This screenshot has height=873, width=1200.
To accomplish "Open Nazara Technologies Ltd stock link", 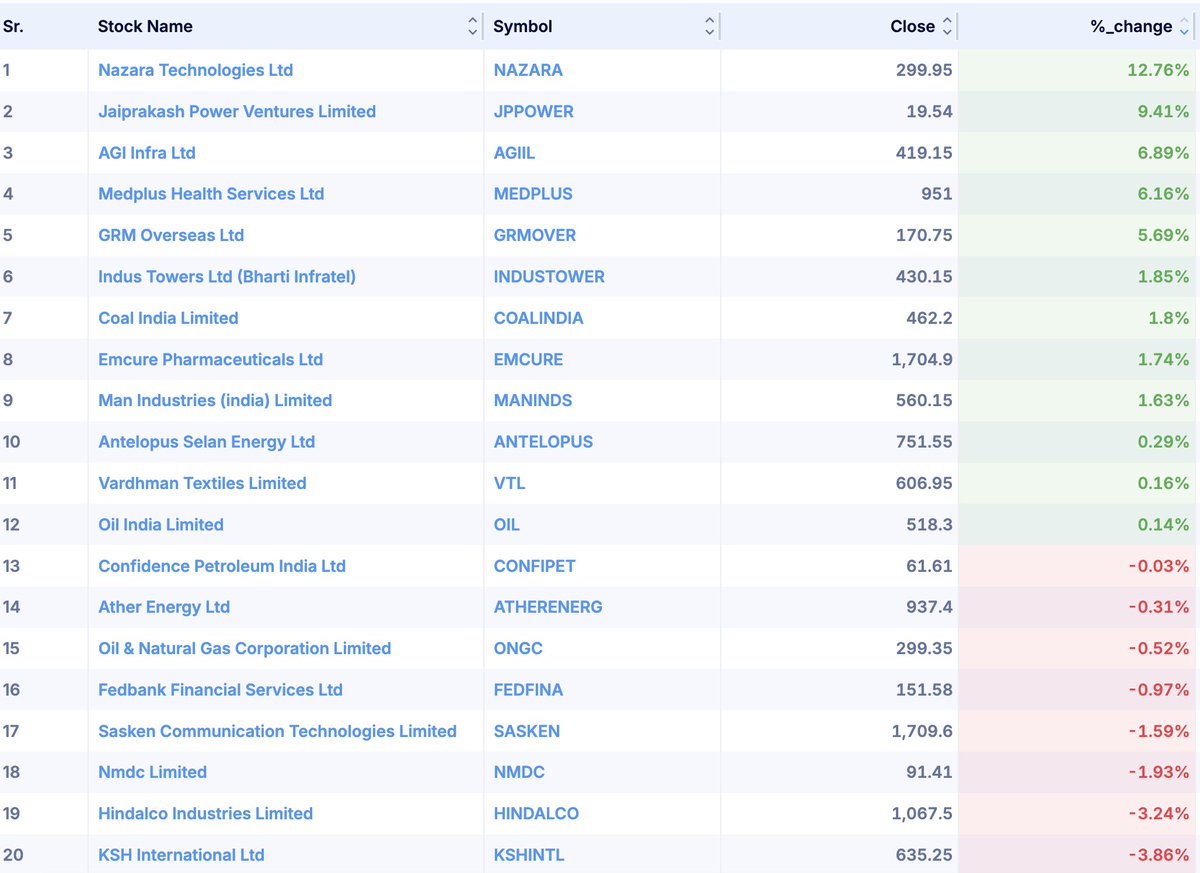I will 195,70.
